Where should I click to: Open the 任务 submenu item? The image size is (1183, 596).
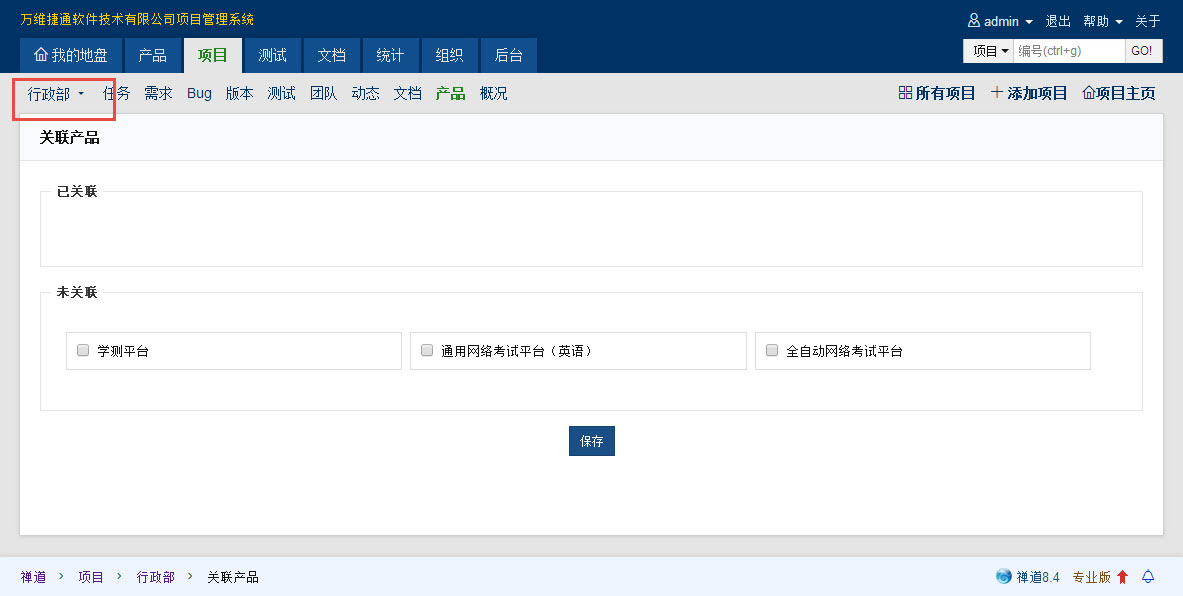click(x=116, y=93)
